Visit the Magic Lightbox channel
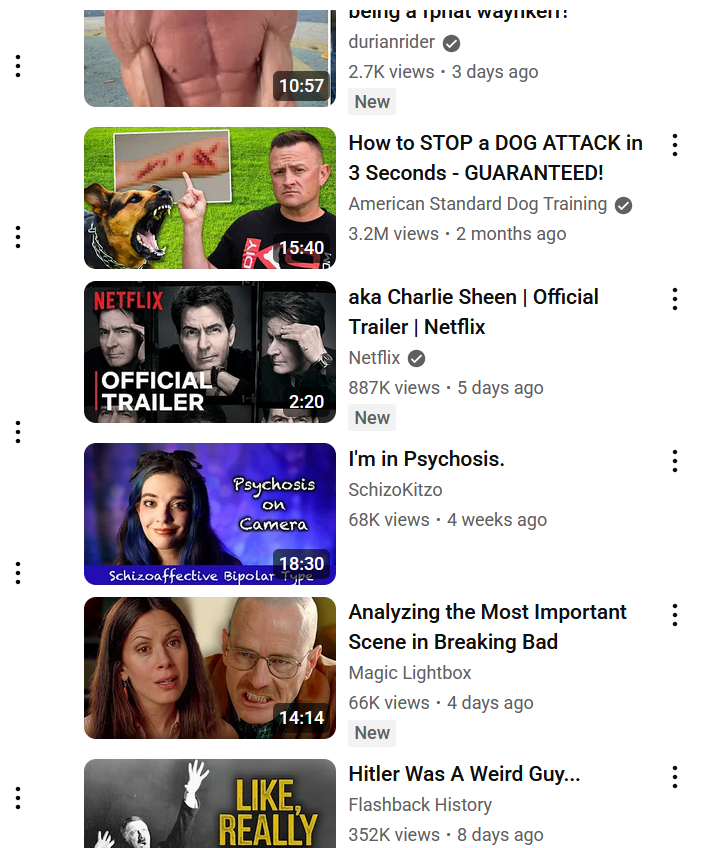 (x=409, y=672)
